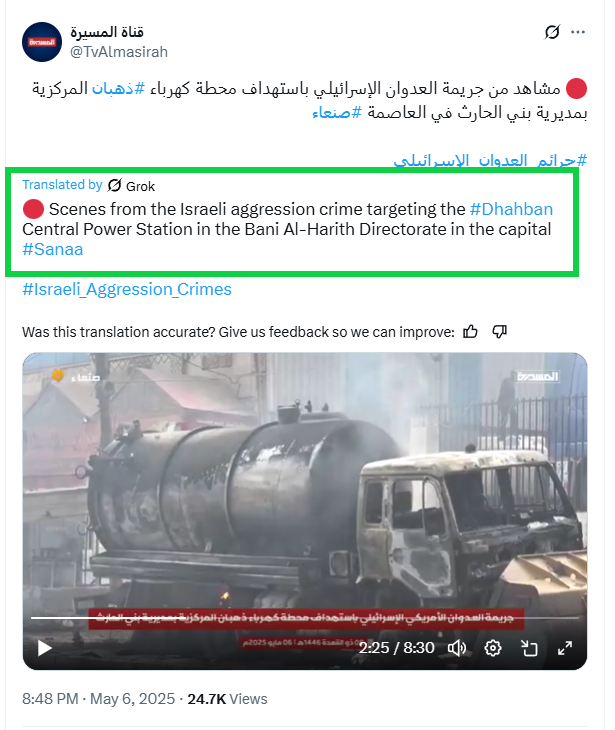The image size is (615, 730).
Task: Open the Arabic #ذهبان hashtag
Action: pos(118,88)
